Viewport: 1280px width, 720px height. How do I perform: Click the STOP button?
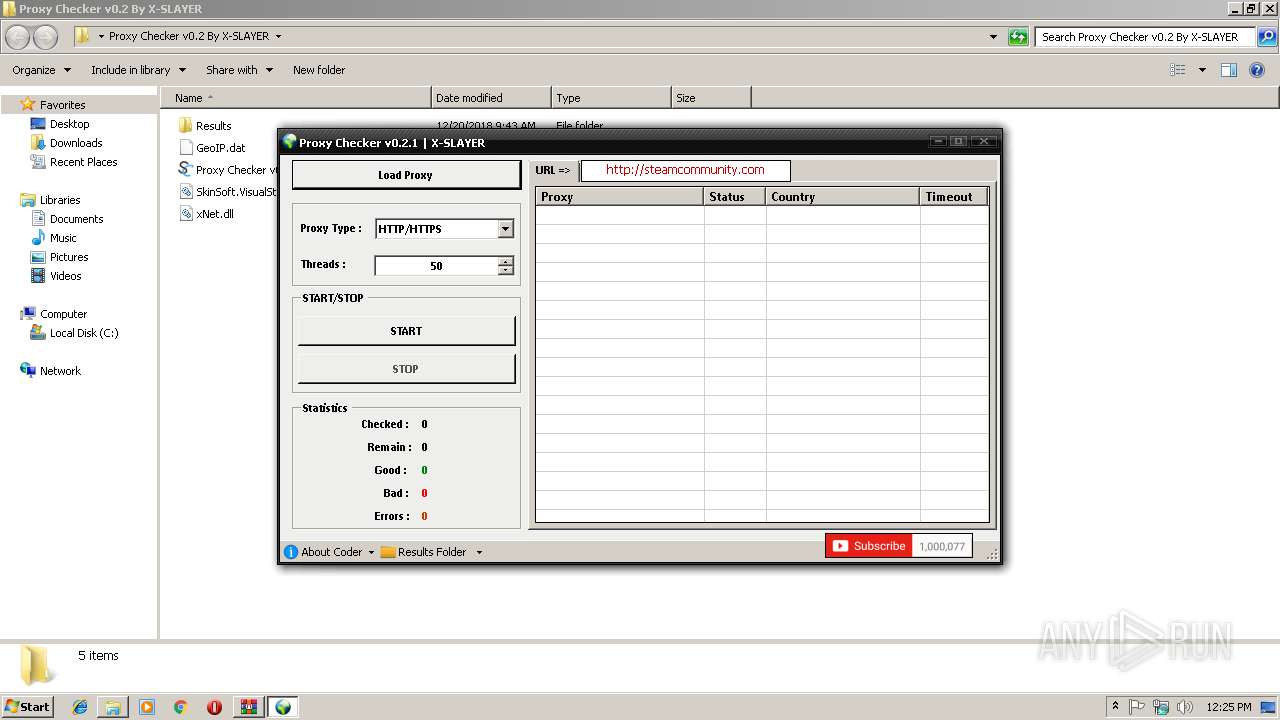coord(406,369)
